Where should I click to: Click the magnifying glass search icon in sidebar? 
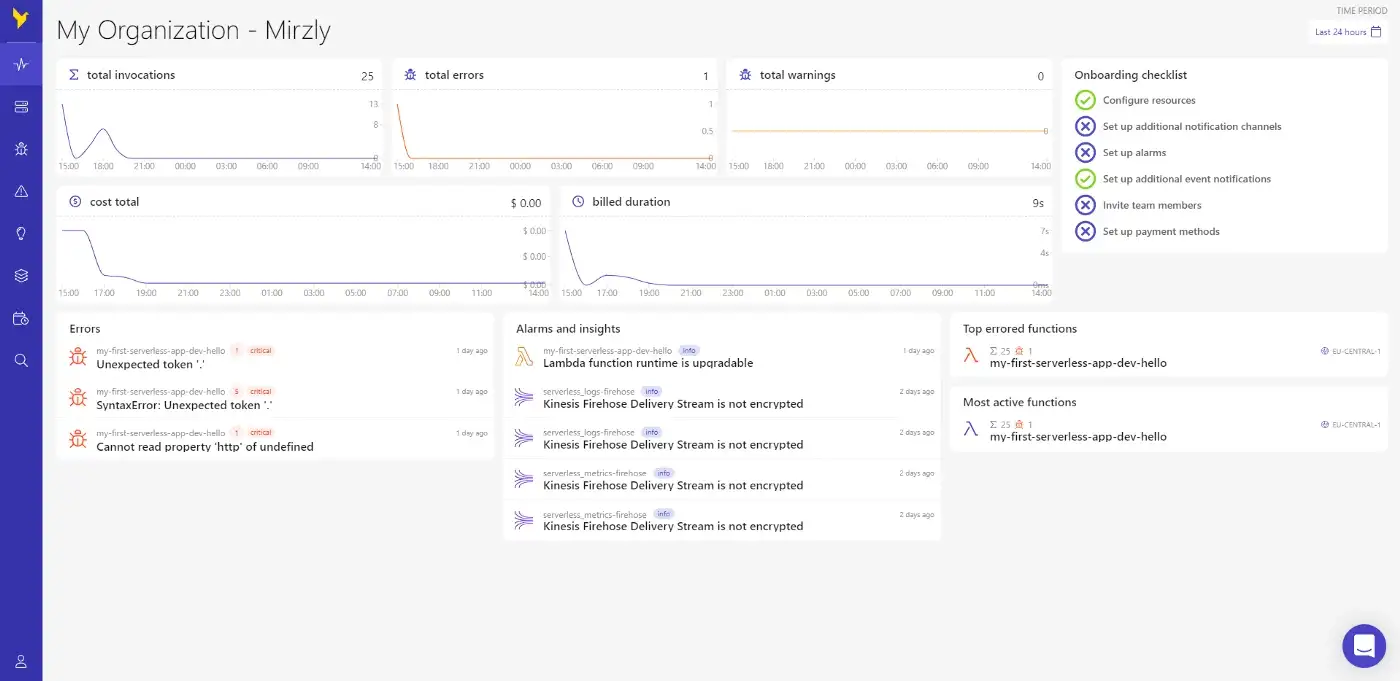21,360
